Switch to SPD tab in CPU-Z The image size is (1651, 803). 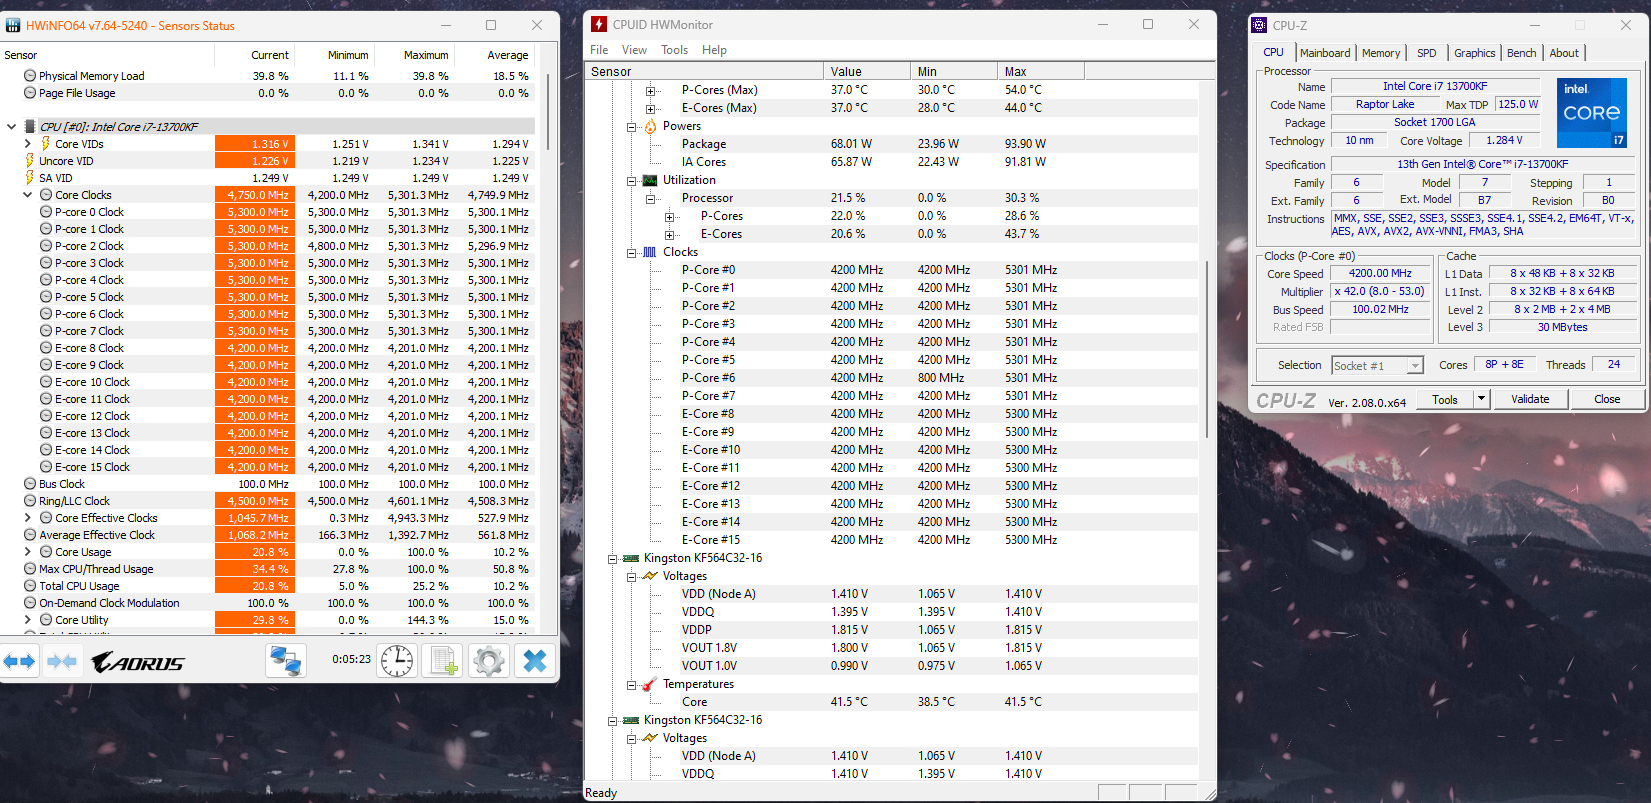[x=1427, y=53]
